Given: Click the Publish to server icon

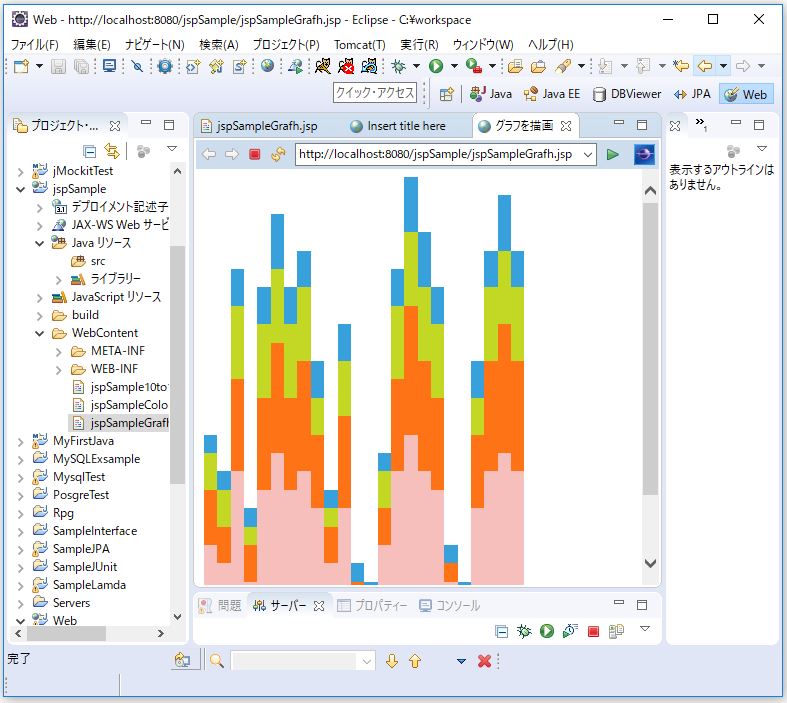Looking at the screenshot, I should pos(616,631).
